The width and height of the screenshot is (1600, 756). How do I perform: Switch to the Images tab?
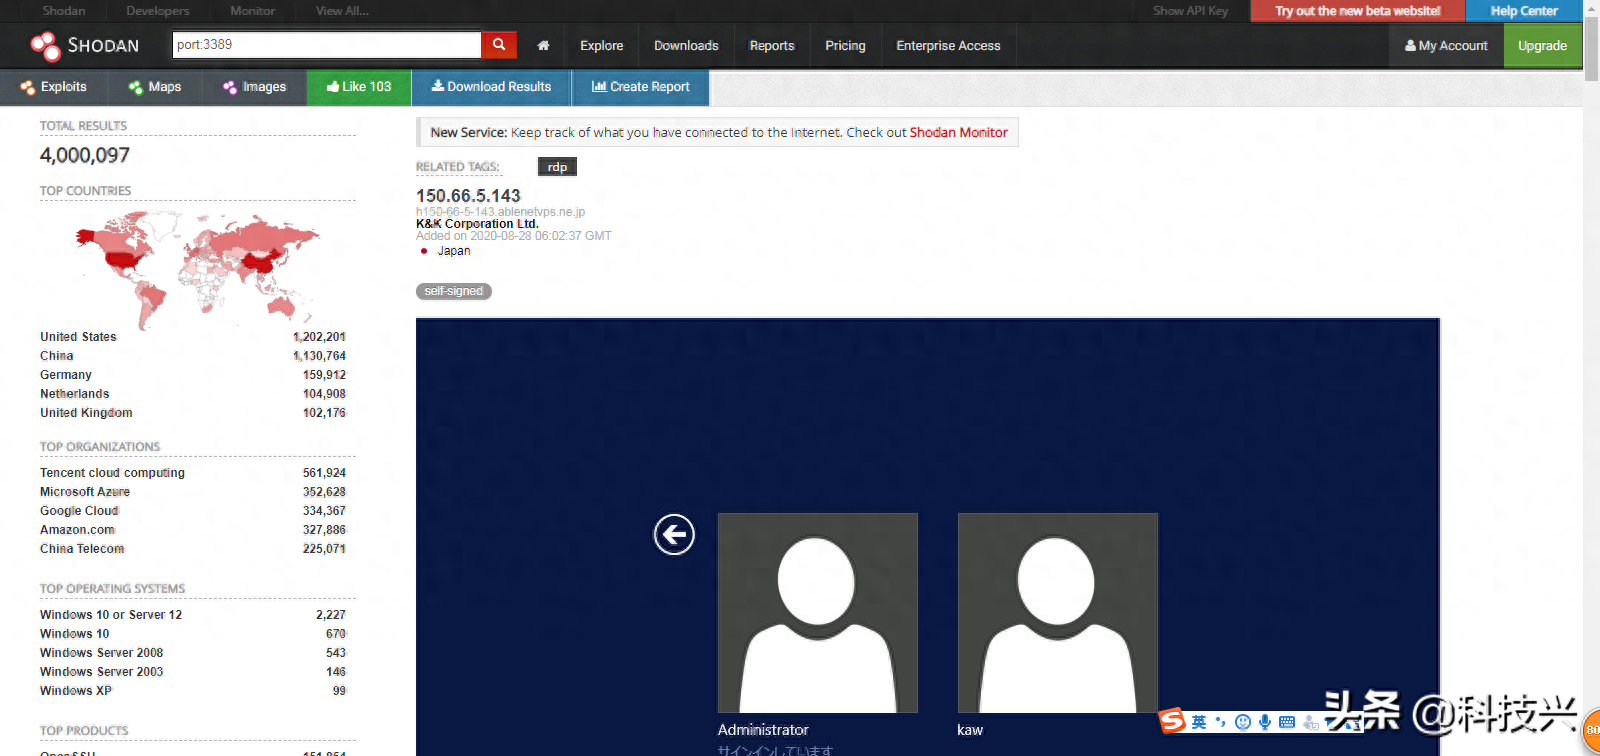(255, 87)
